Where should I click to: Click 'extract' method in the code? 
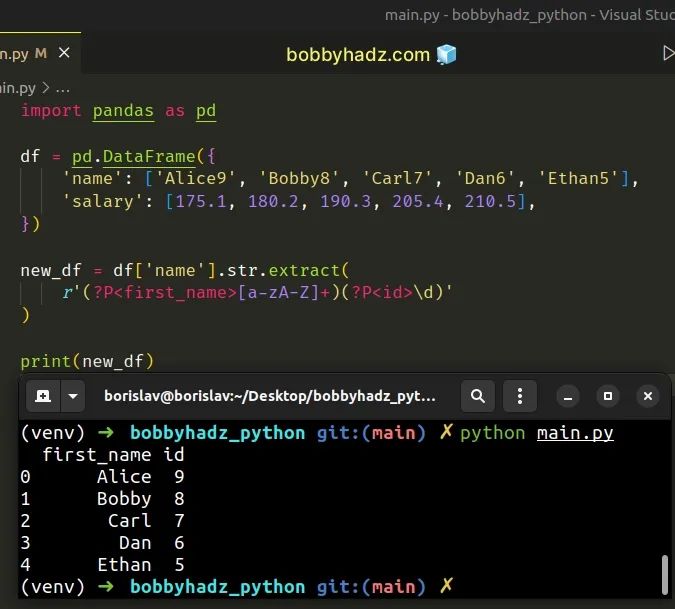point(304,270)
